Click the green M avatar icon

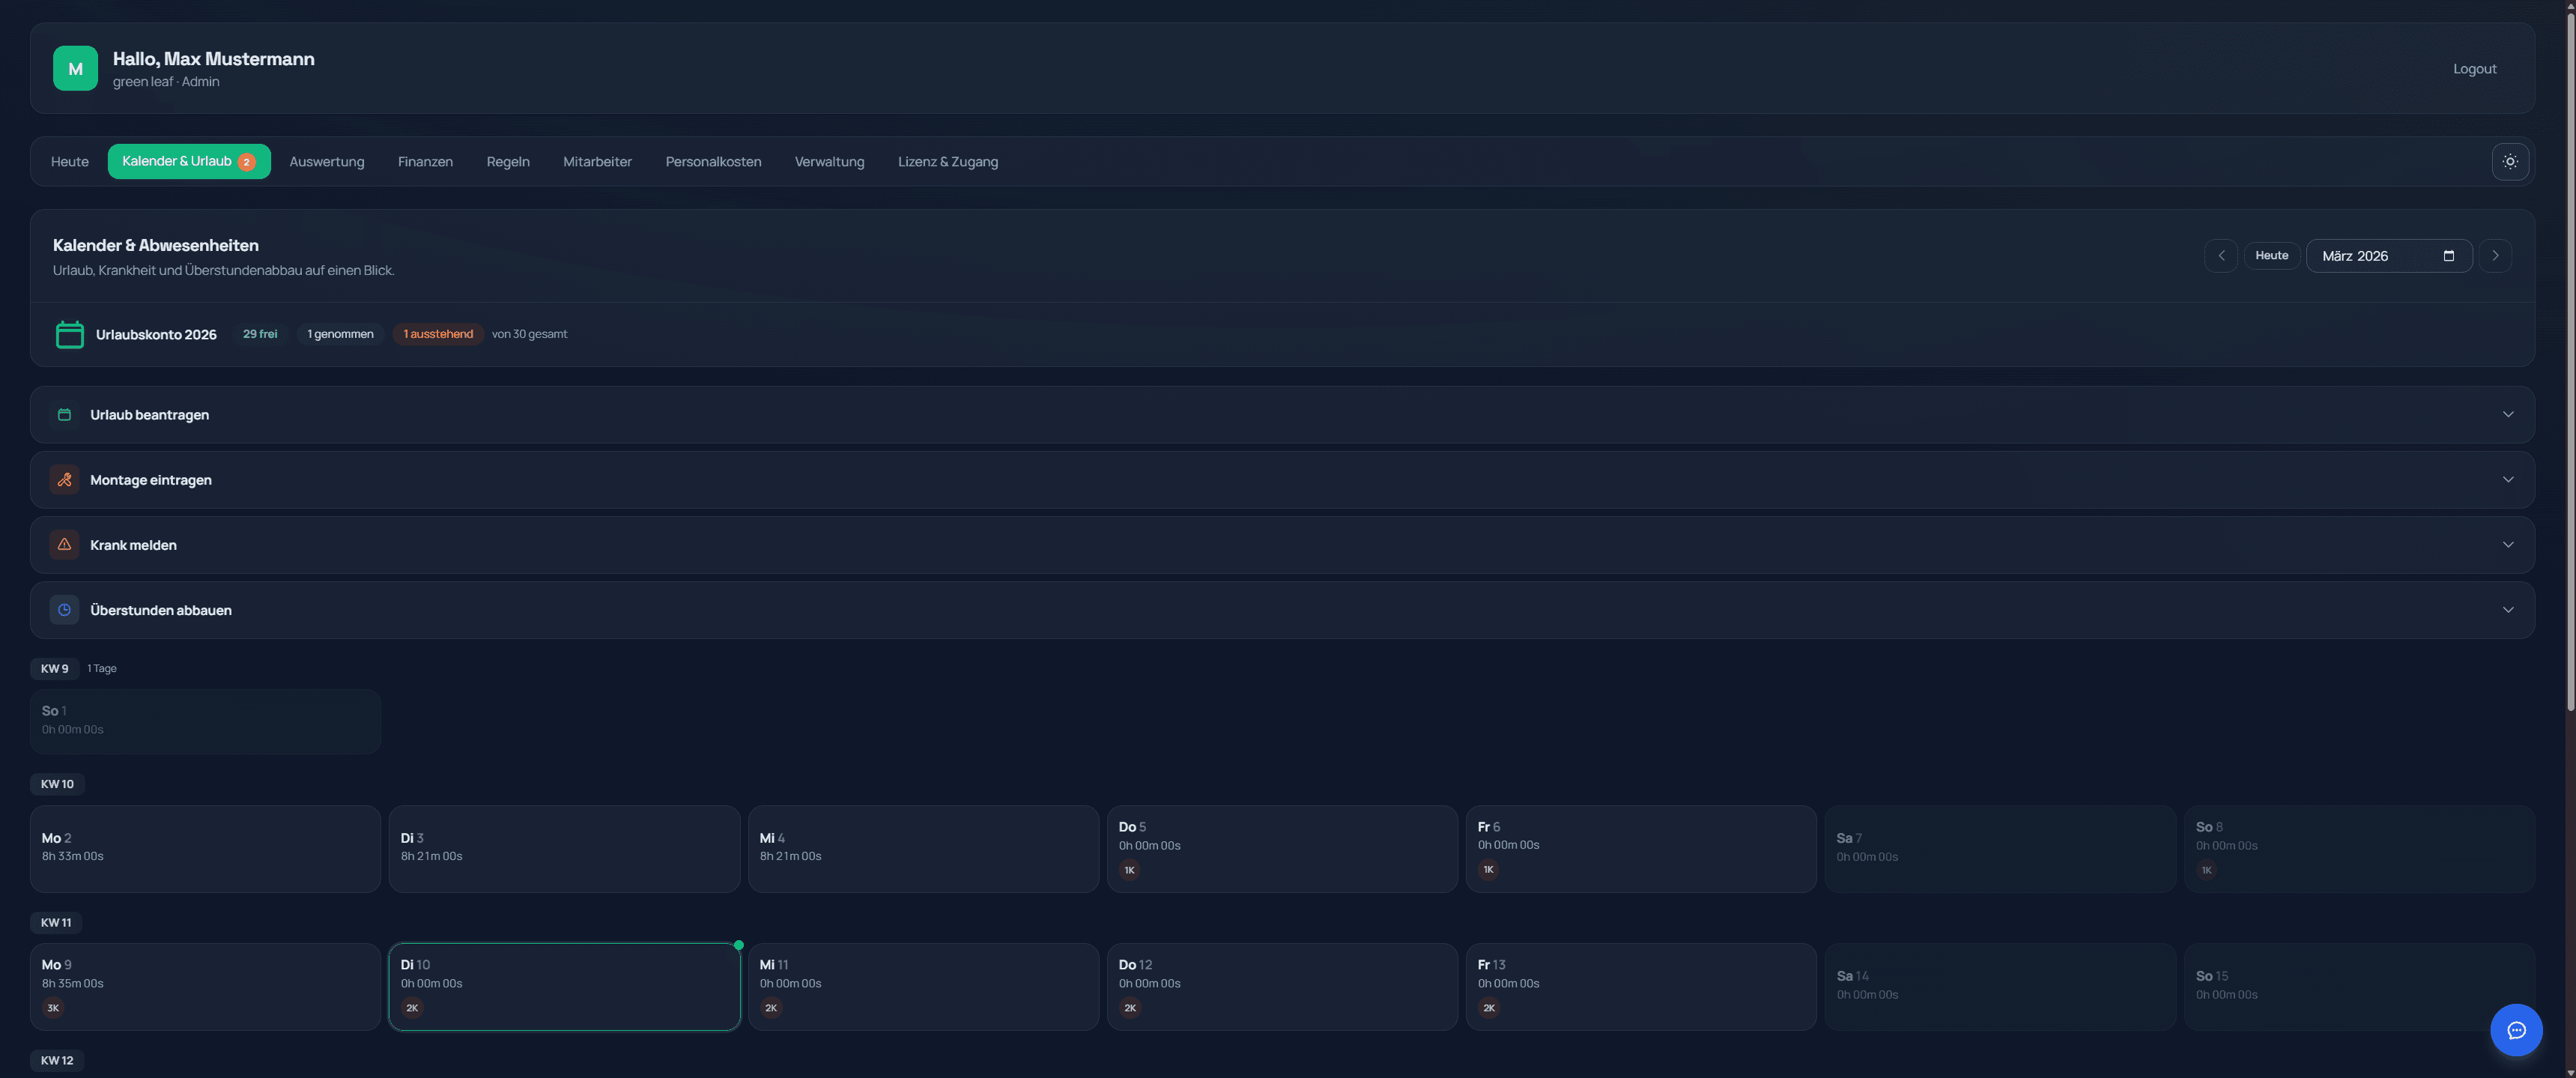pyautogui.click(x=75, y=68)
